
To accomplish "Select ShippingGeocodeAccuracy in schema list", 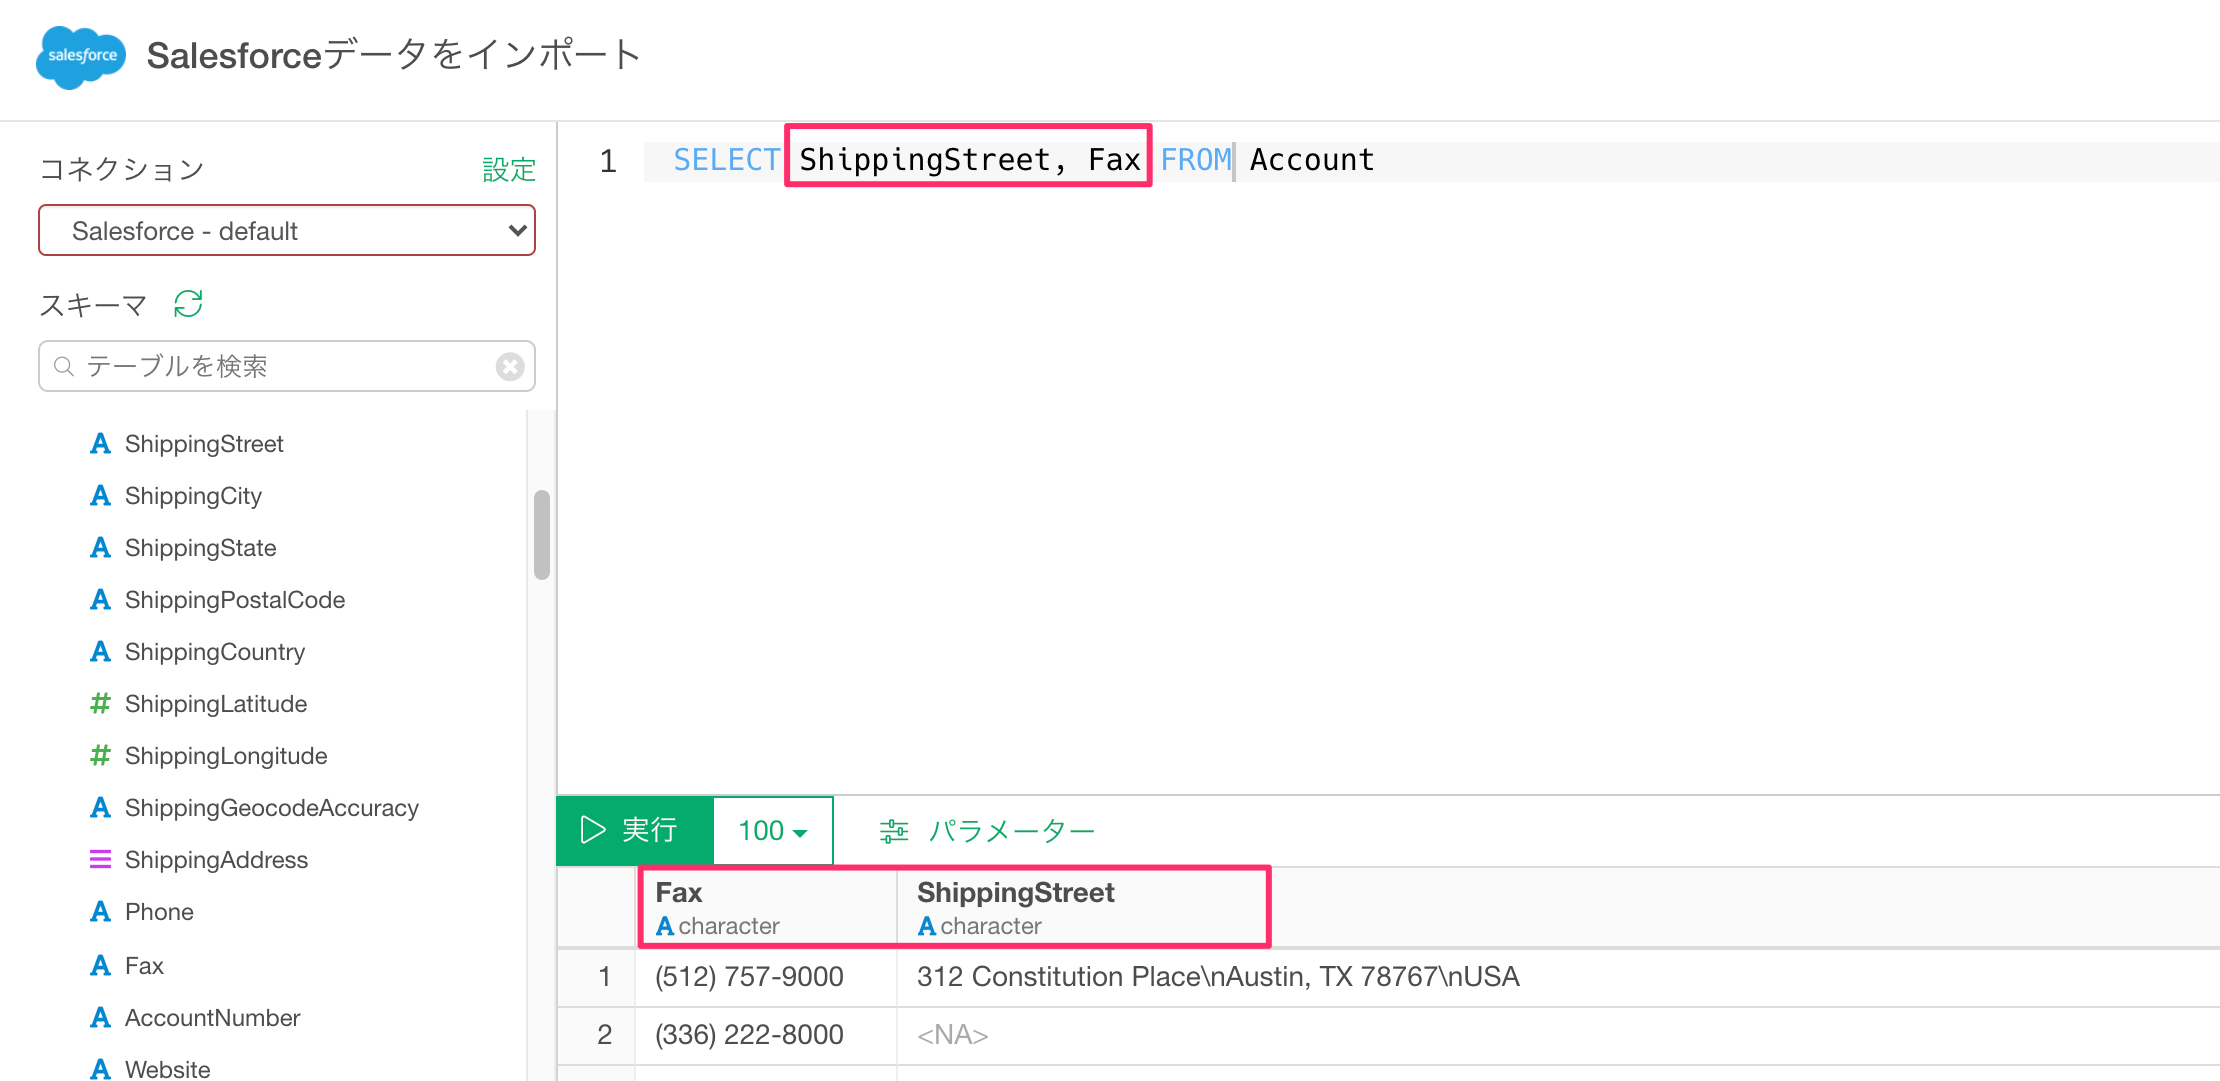I will [272, 808].
